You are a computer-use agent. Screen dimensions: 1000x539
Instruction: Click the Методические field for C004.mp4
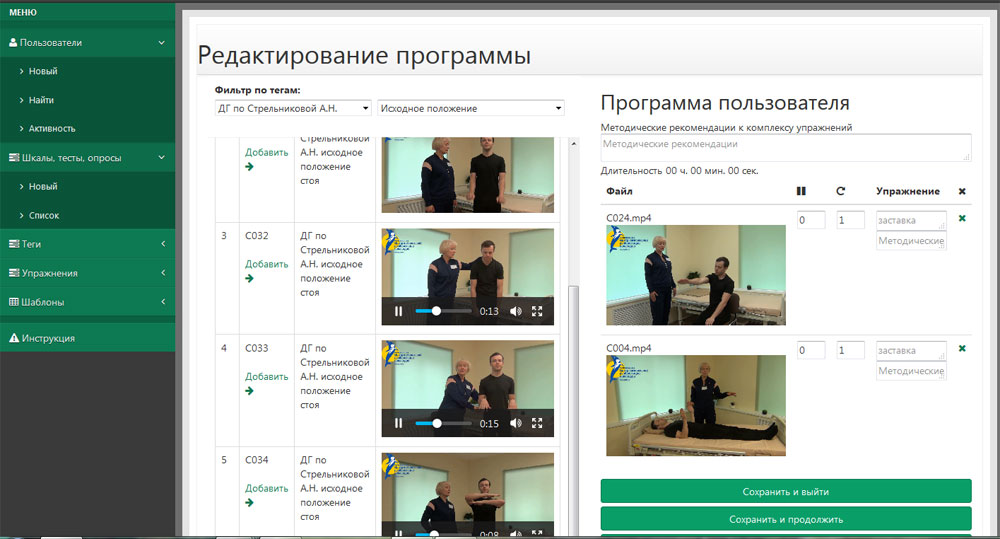tap(911, 371)
